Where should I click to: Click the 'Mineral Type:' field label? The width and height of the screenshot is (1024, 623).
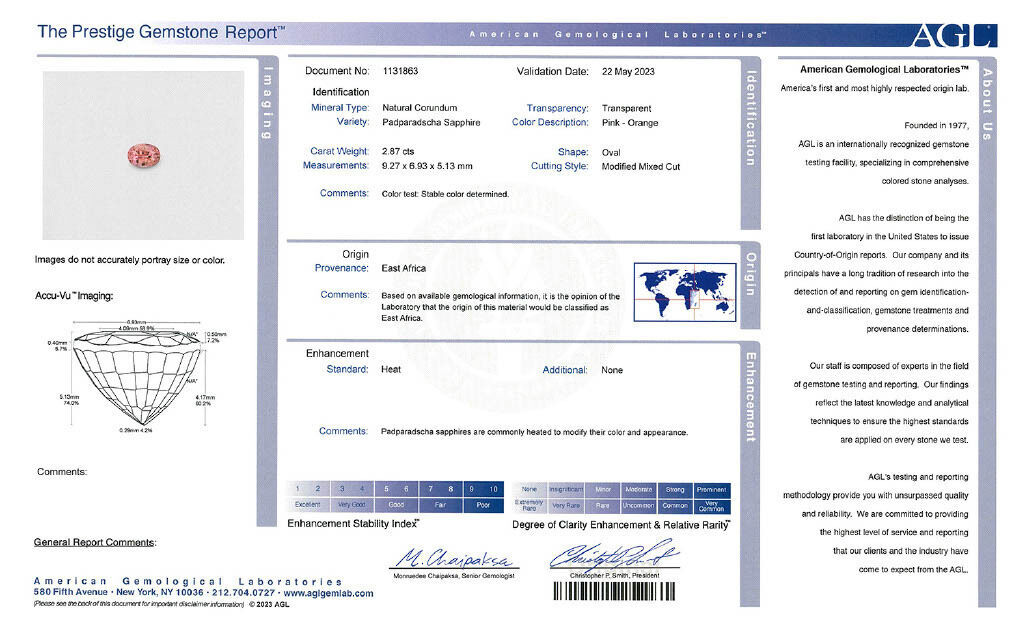pyautogui.click(x=340, y=108)
